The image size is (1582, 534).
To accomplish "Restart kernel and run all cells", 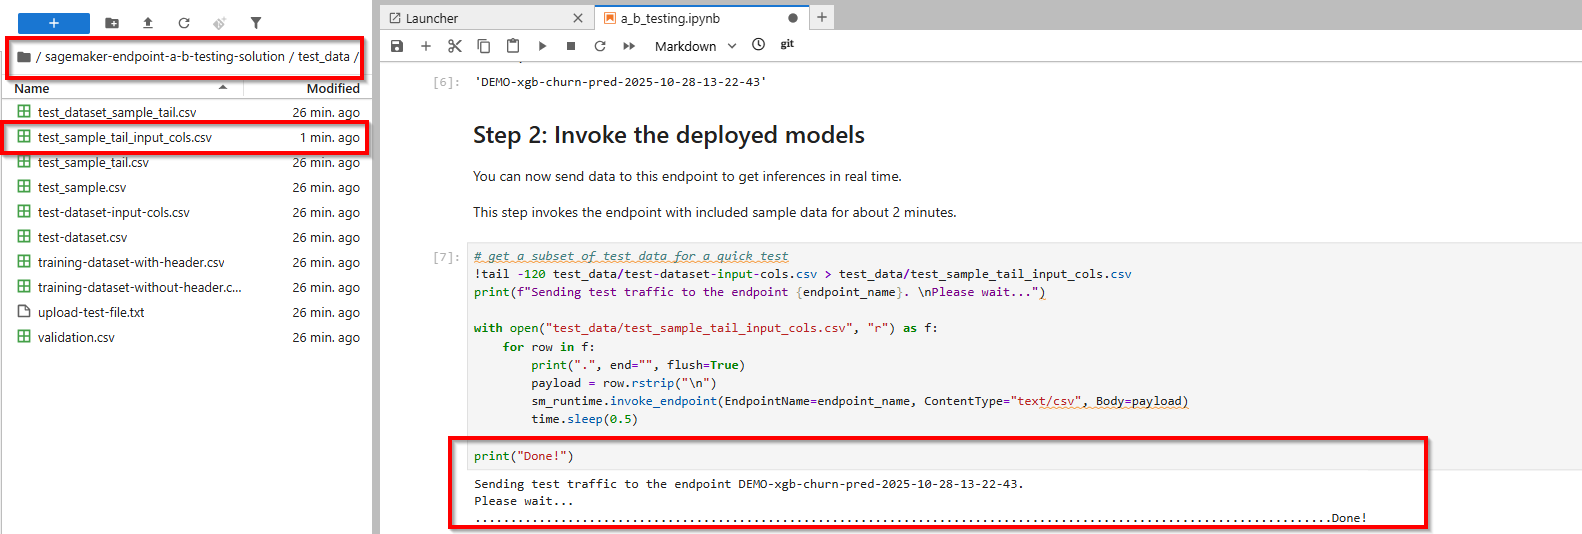I will (629, 46).
